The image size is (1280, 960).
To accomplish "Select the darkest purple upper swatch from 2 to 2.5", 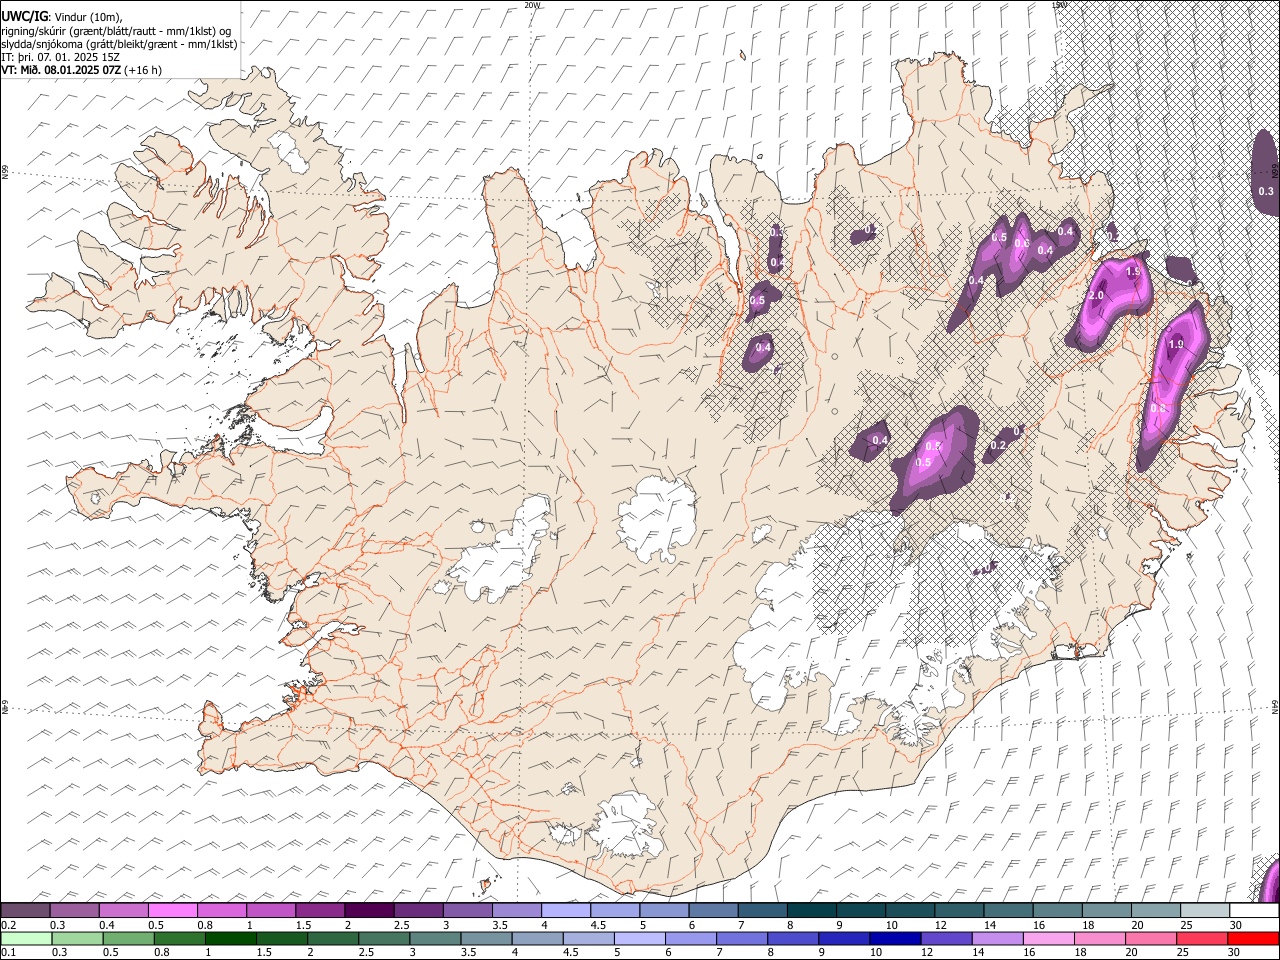I will coord(369,911).
